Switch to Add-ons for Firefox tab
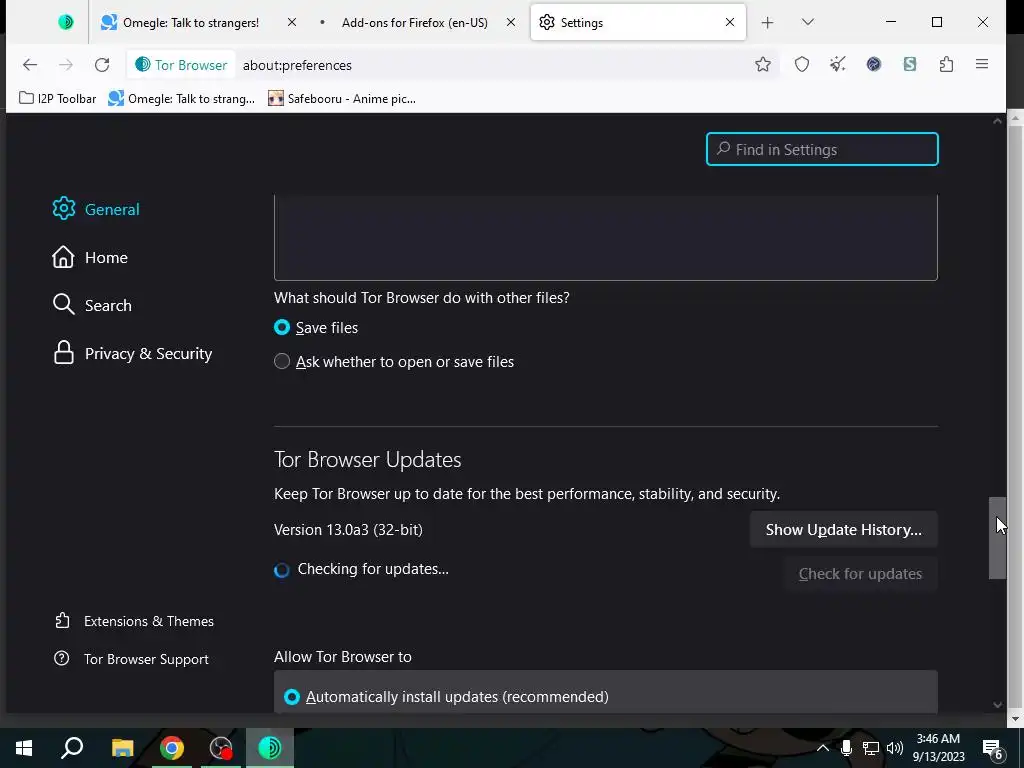 (x=415, y=22)
